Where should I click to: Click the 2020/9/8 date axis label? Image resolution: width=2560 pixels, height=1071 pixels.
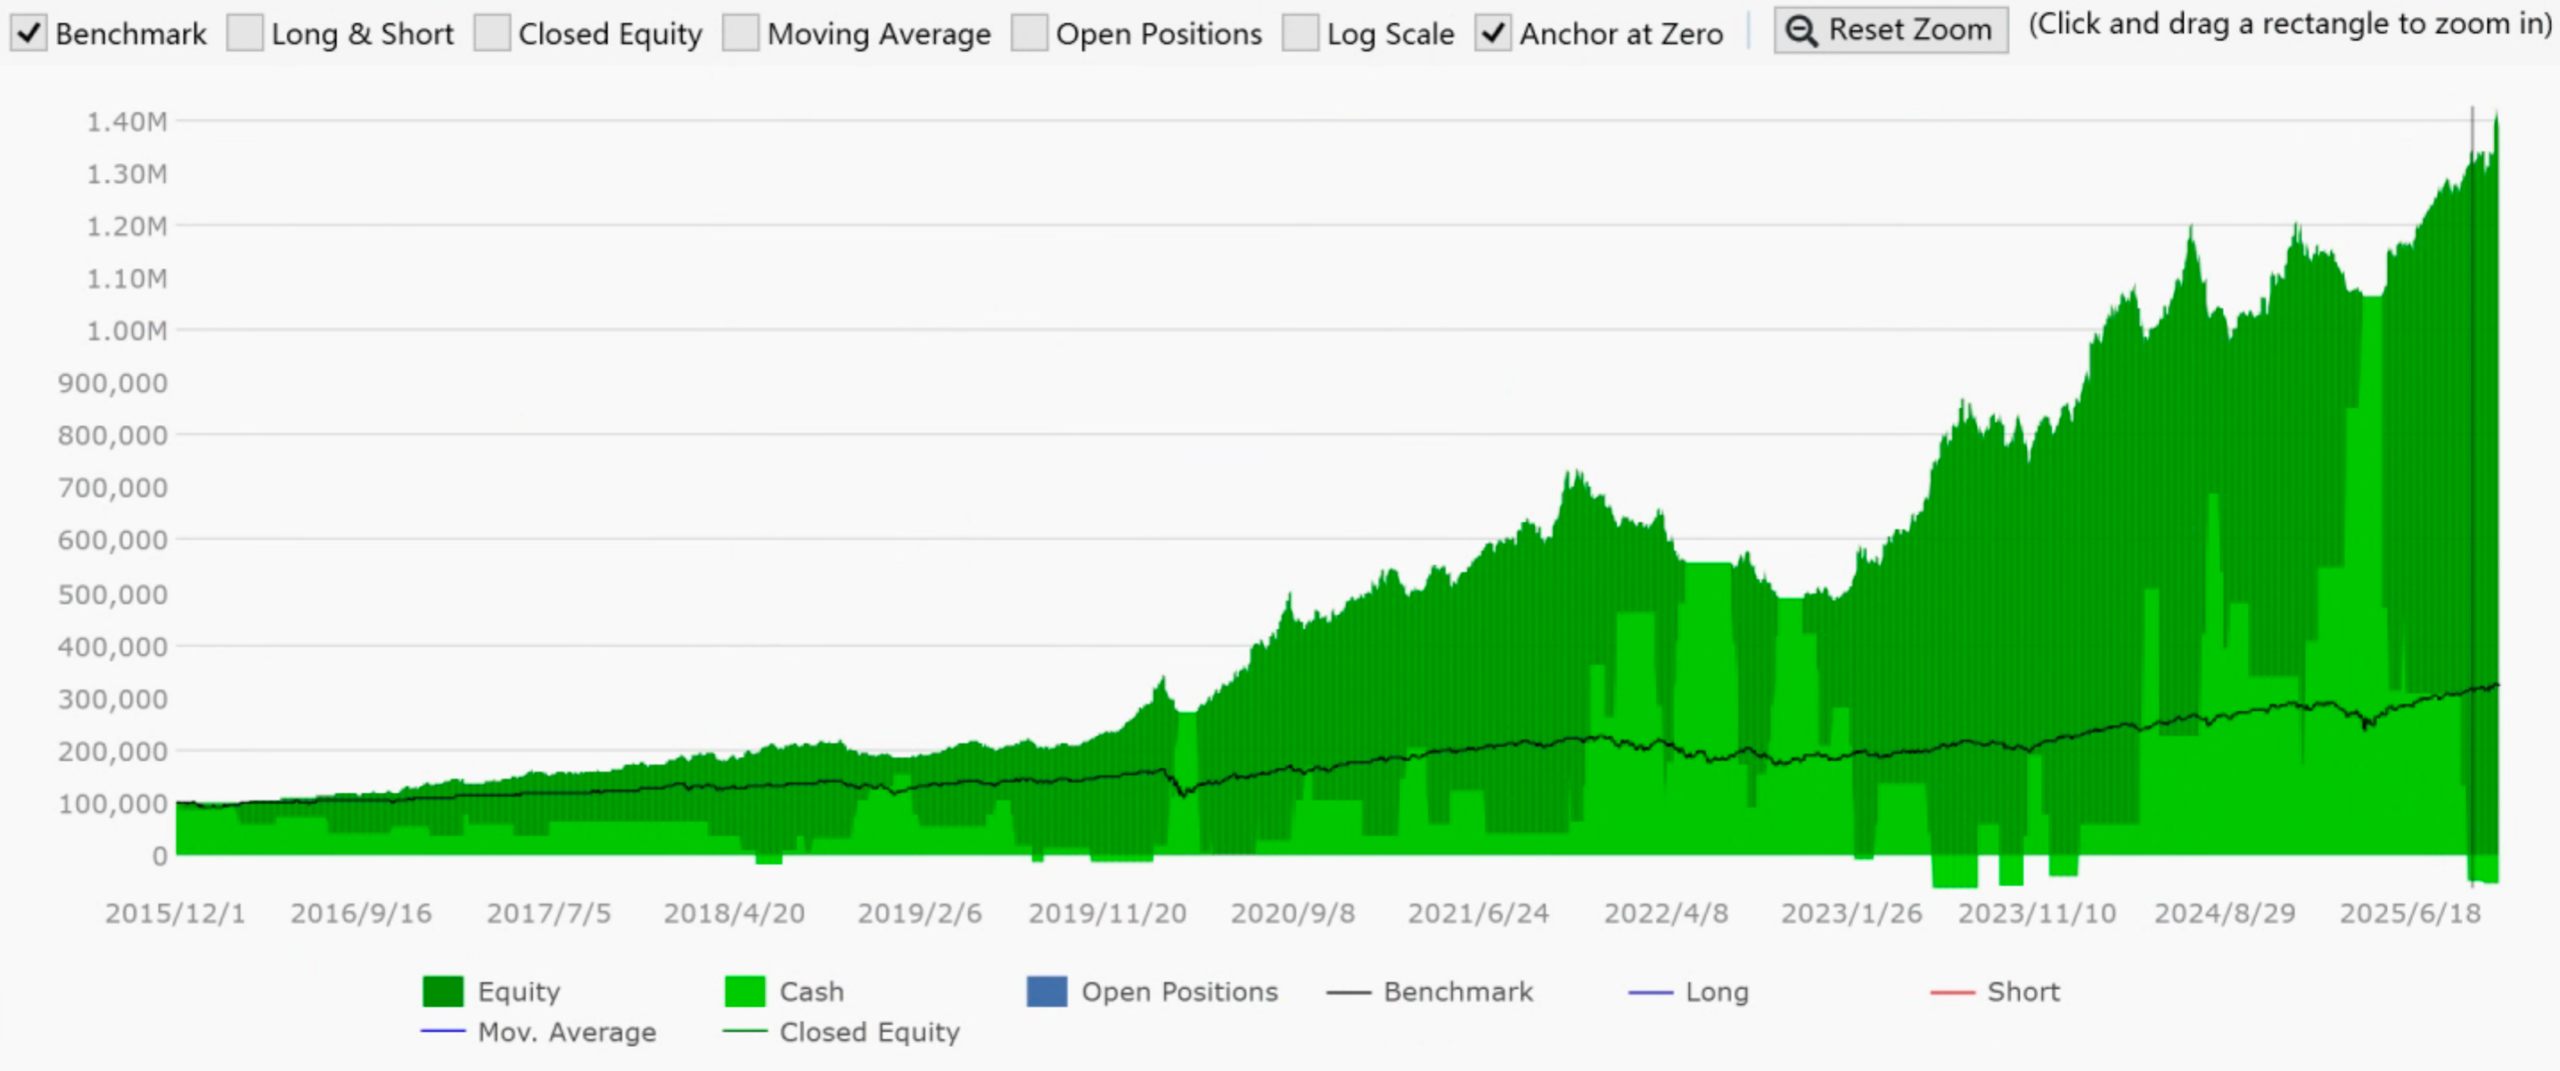click(x=1292, y=913)
